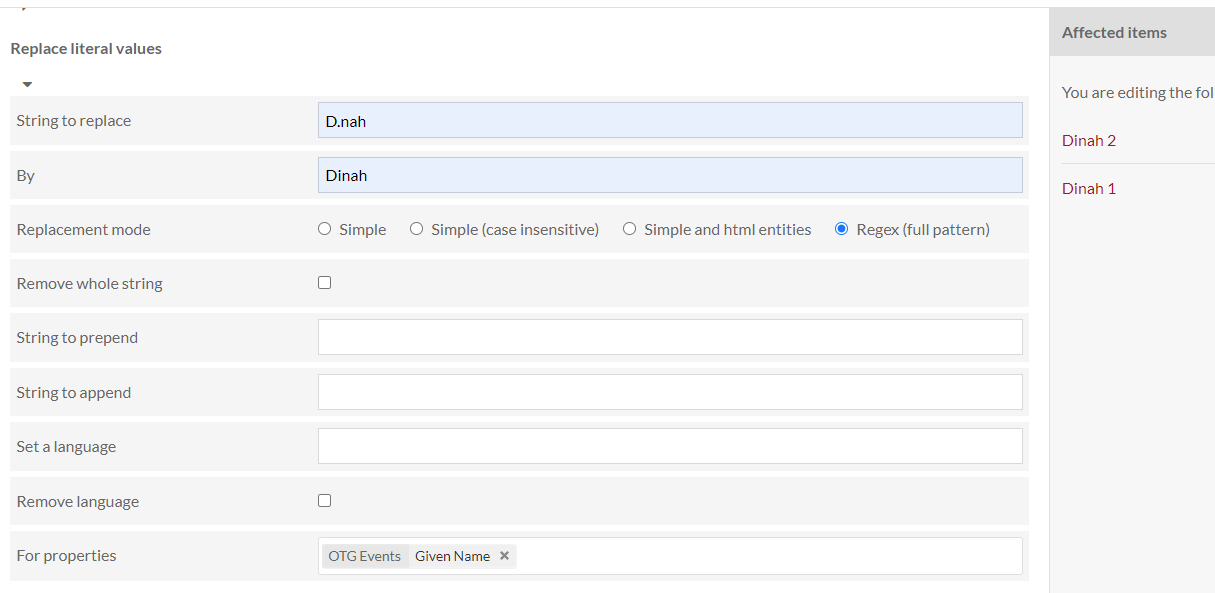This screenshot has height=593, width=1215.
Task: Select Regex (full pattern) mode
Action: point(842,229)
